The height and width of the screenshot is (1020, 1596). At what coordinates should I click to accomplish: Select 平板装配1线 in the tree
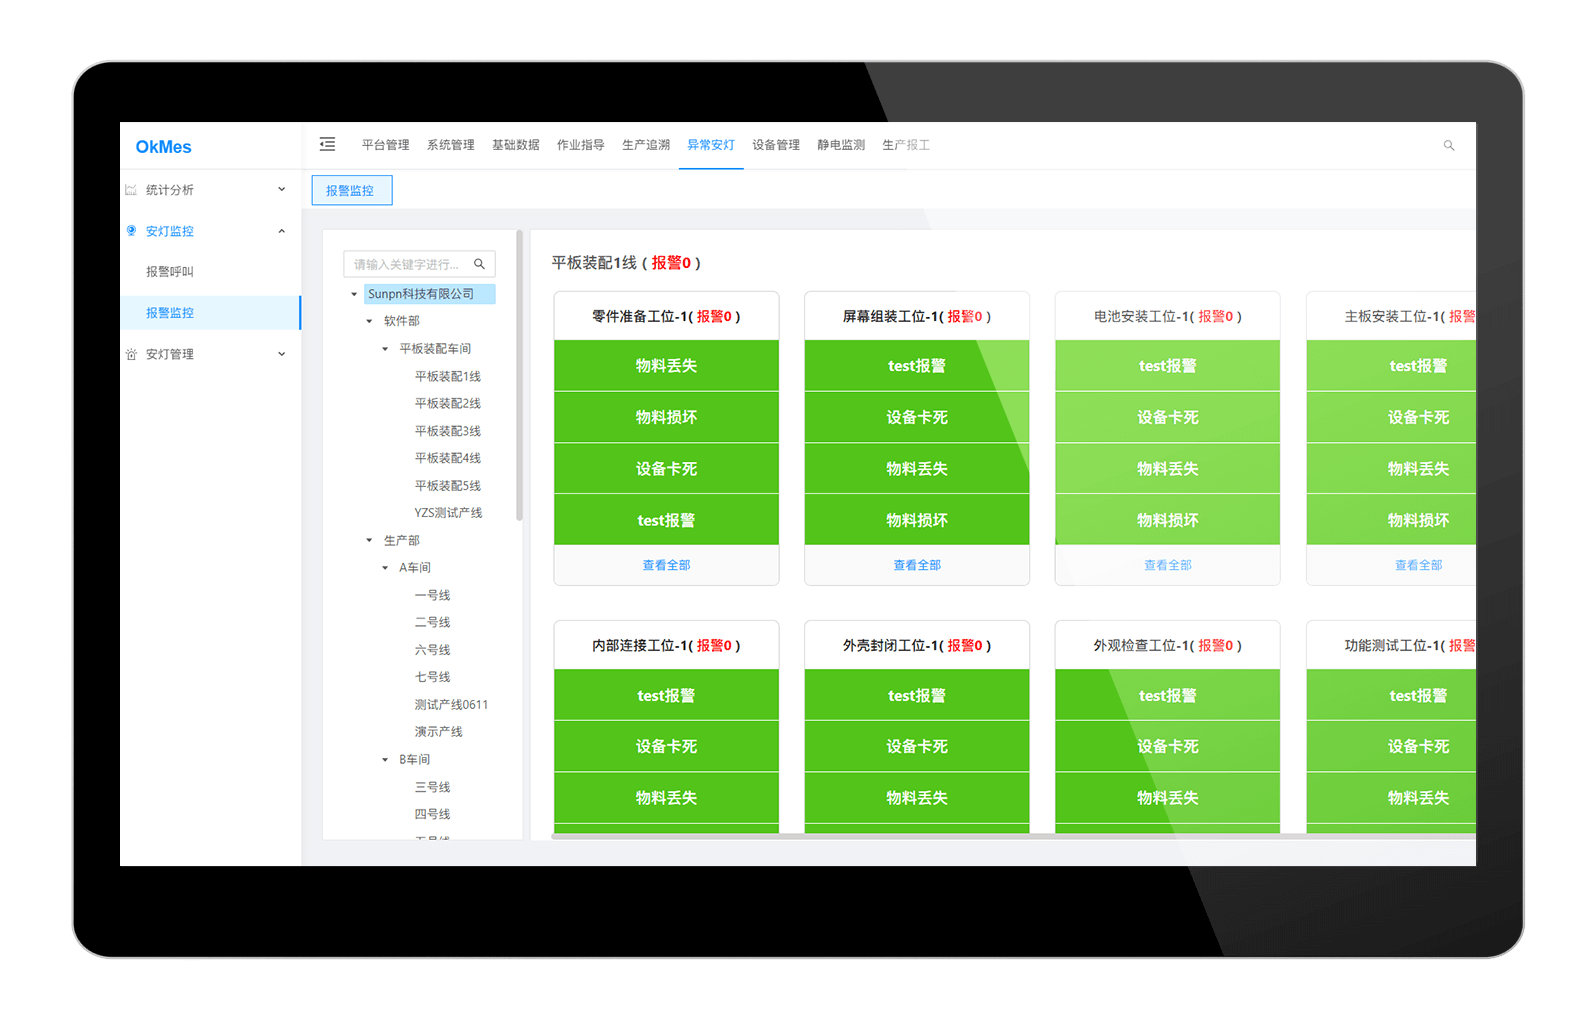point(447,376)
